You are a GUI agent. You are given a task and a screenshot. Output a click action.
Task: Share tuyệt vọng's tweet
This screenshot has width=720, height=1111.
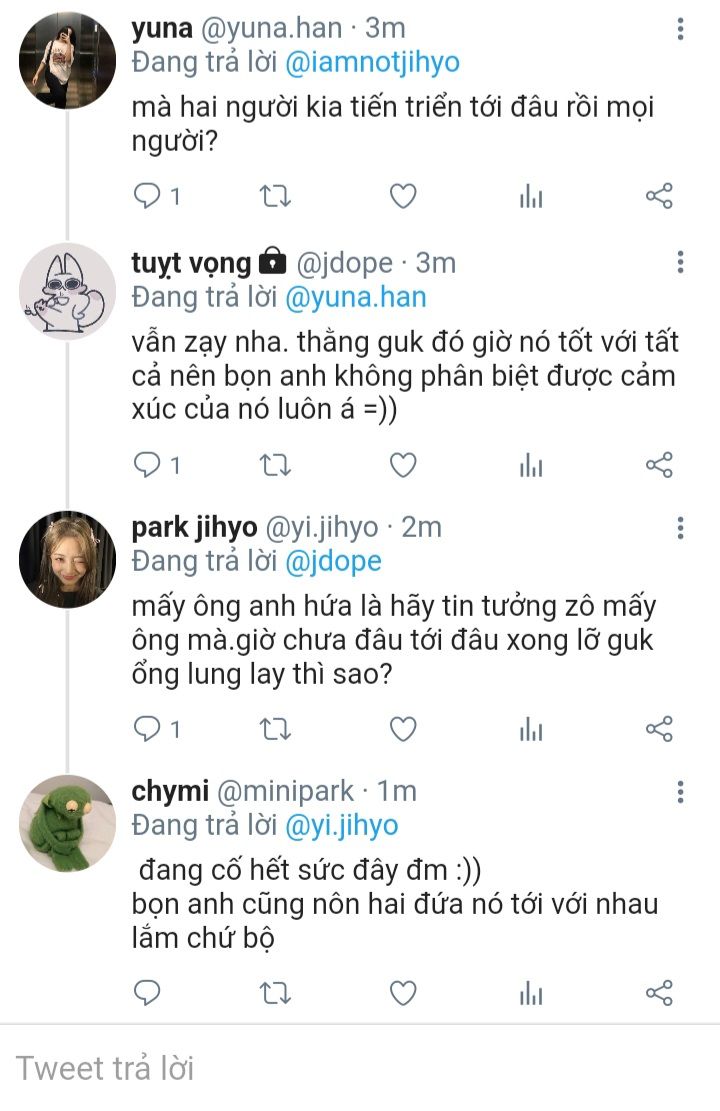pyautogui.click(x=659, y=465)
